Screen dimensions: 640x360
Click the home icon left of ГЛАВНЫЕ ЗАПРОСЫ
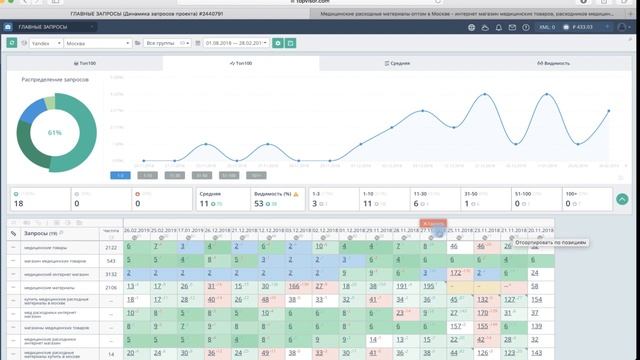[8, 27]
